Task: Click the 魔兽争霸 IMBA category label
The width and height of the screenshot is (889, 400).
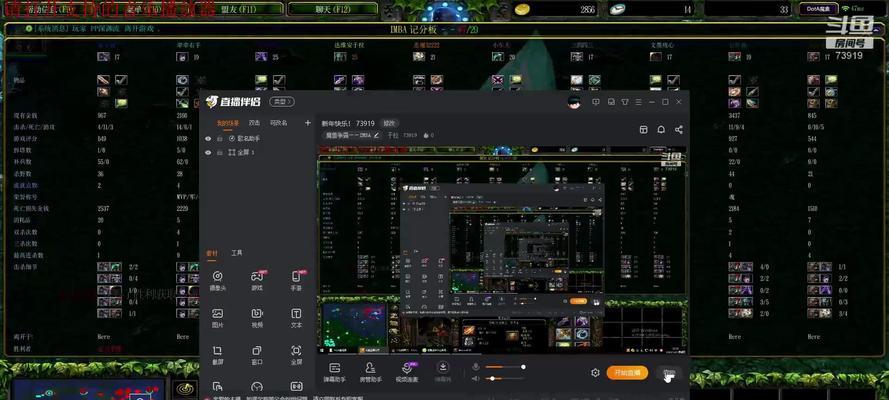Action: pyautogui.click(x=348, y=135)
